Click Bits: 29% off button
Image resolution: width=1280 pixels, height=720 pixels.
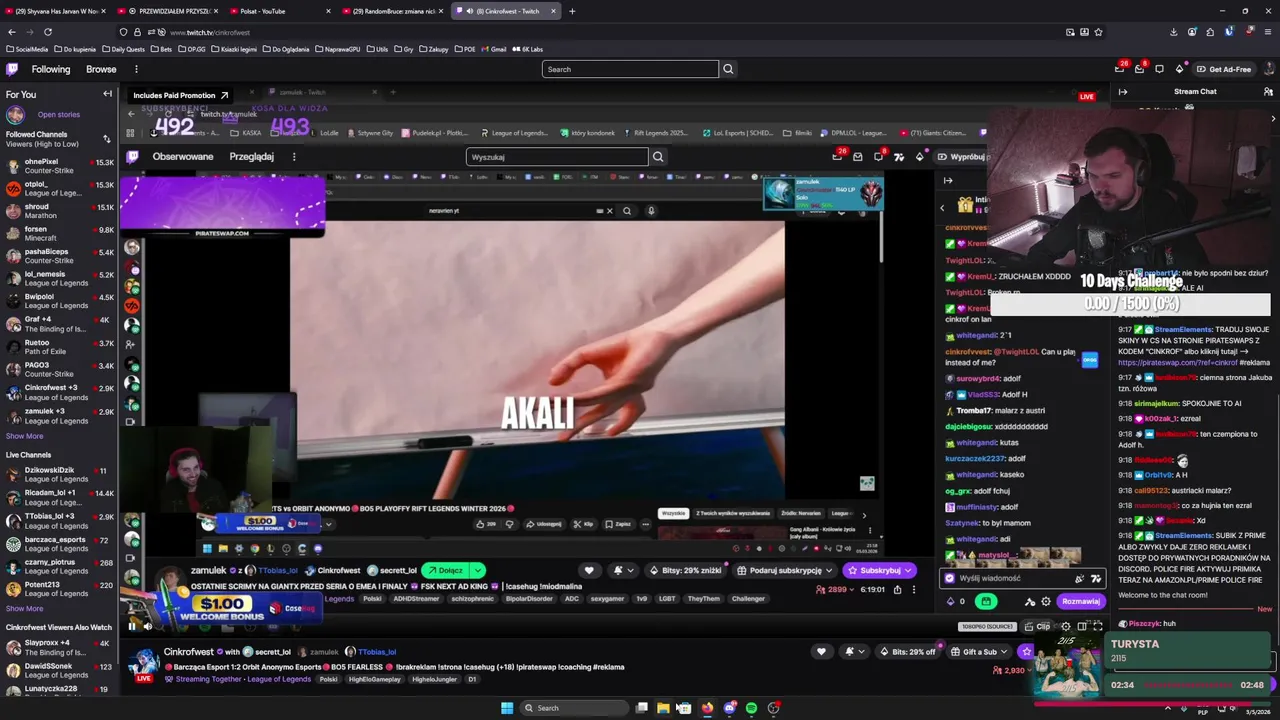(x=907, y=652)
